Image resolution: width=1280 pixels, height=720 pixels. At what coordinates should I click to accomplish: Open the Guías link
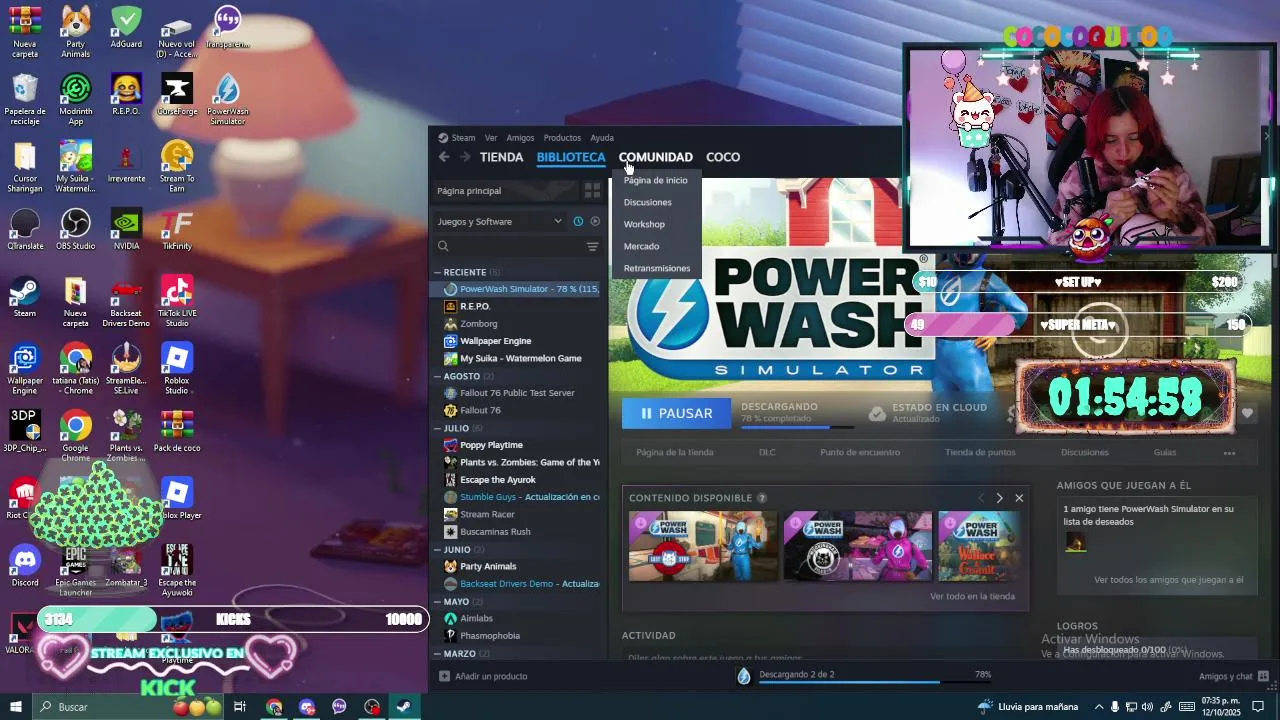(x=1165, y=452)
